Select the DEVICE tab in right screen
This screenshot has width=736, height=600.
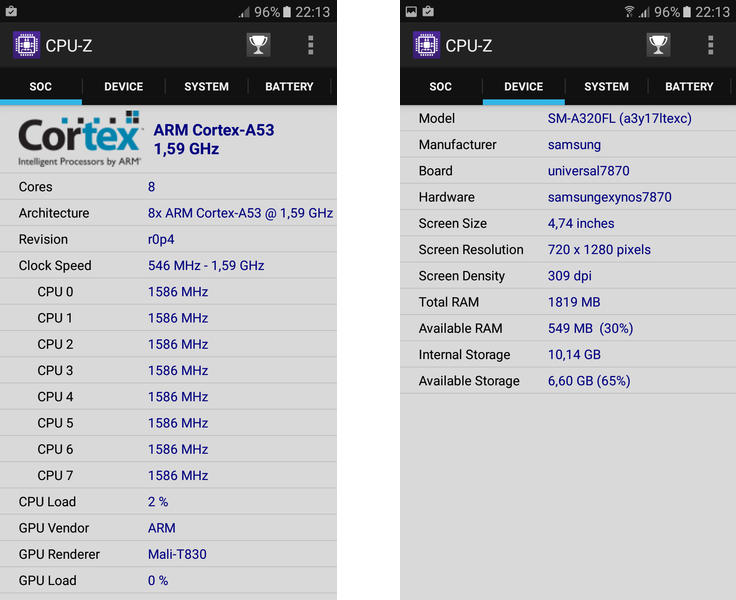523,86
